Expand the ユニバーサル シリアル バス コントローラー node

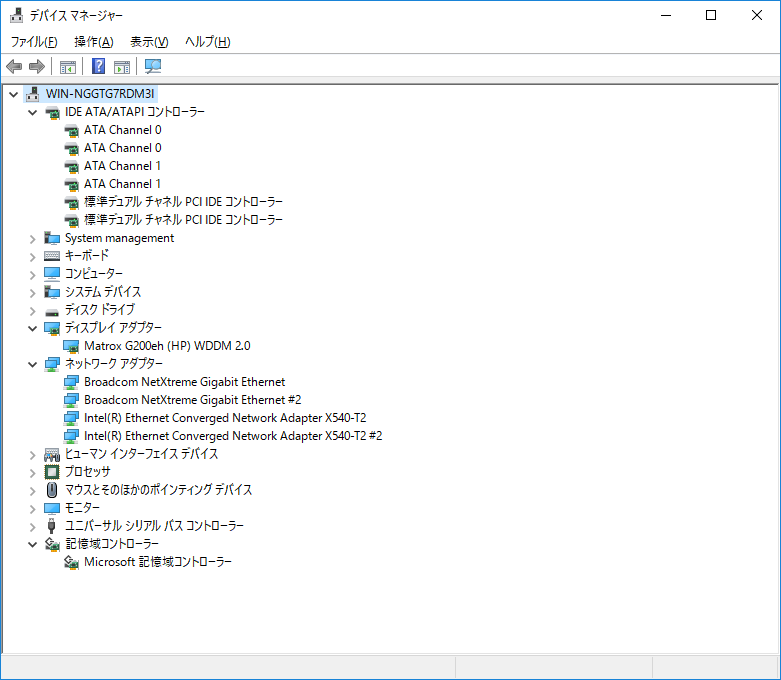[32, 527]
